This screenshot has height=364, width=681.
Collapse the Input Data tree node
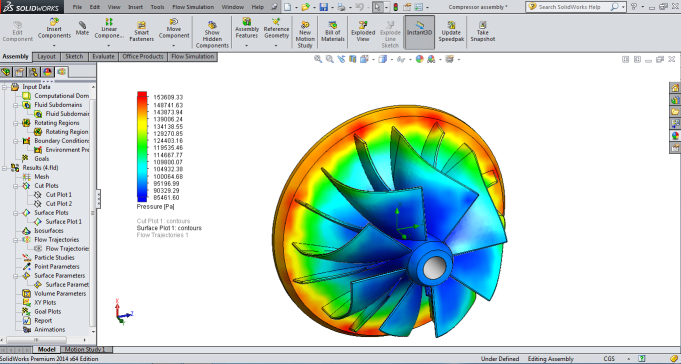click(4, 87)
